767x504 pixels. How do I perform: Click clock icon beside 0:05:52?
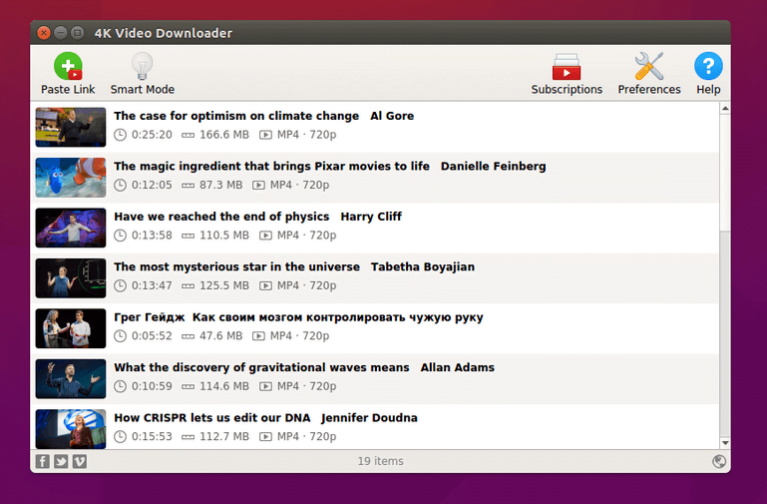120,336
